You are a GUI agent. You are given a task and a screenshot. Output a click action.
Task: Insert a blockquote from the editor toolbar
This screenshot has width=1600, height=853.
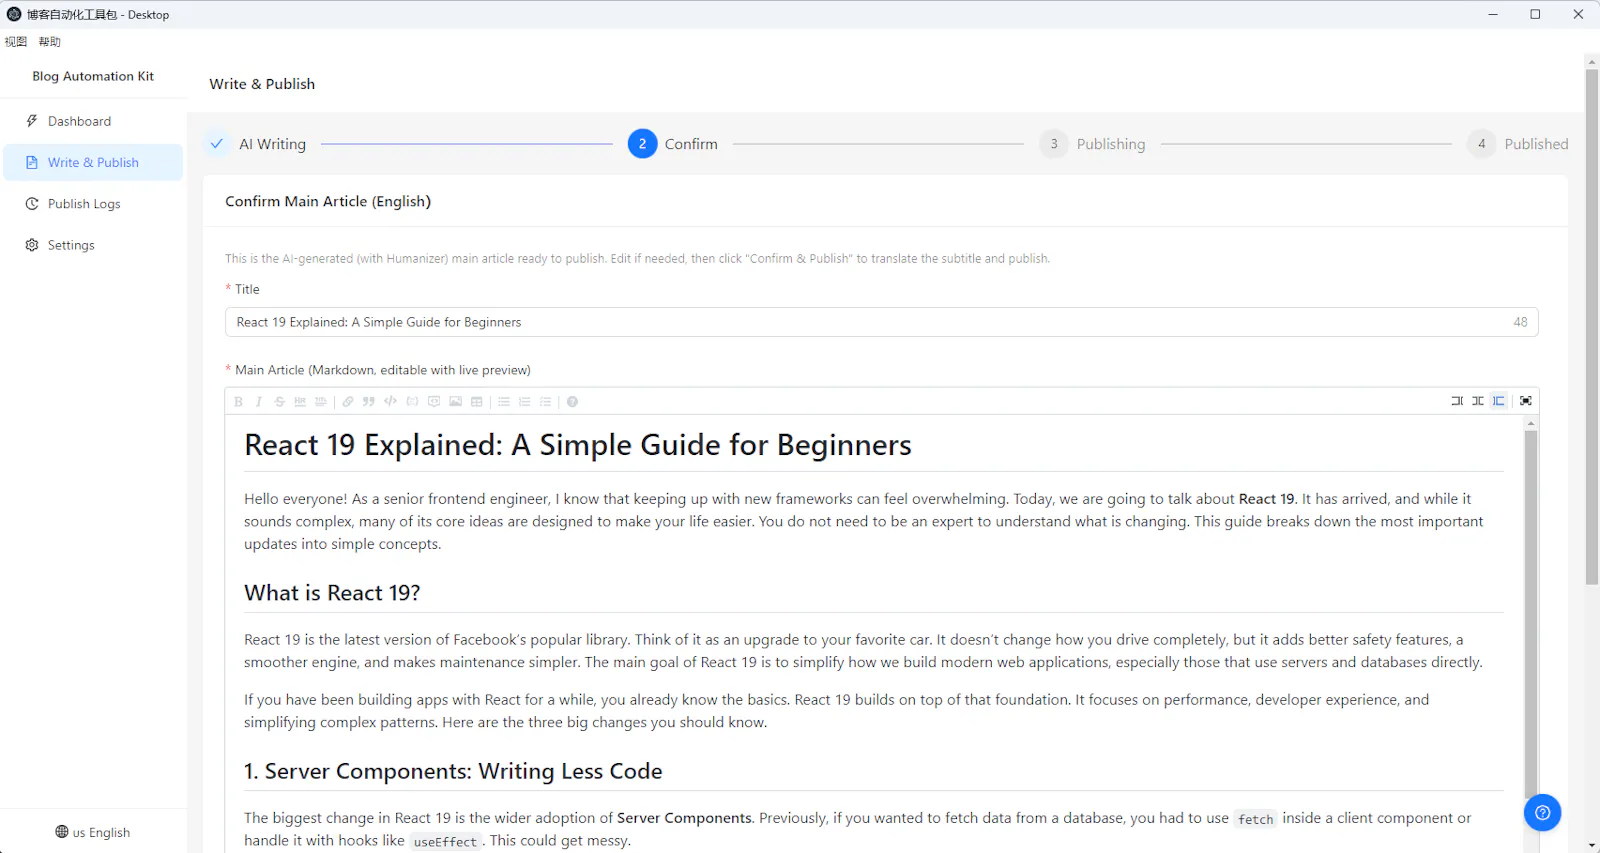pos(369,402)
